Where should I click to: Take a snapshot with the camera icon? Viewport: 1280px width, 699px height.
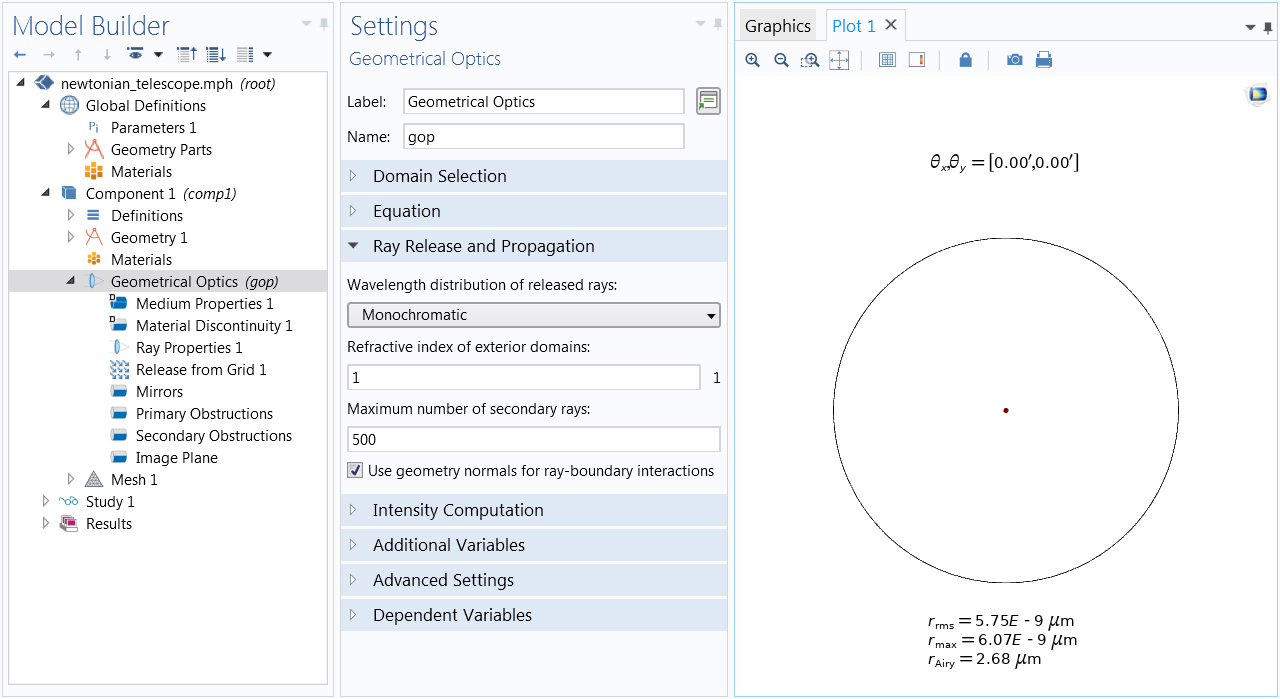click(x=1014, y=60)
